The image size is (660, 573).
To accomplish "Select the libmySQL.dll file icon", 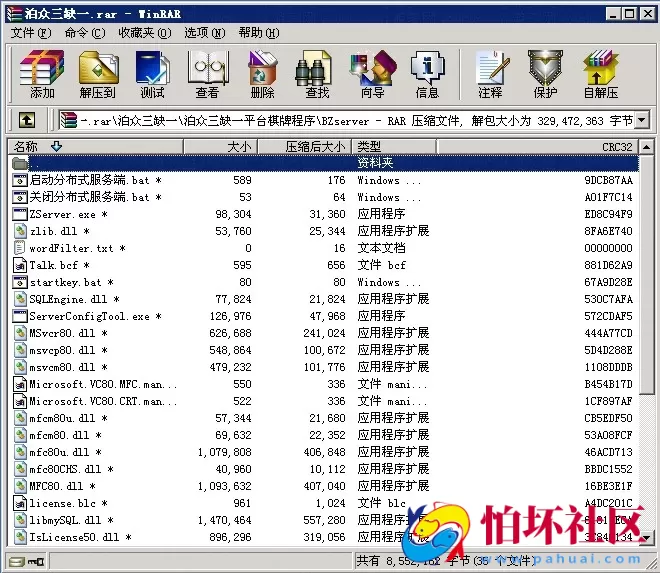I will (x=19, y=520).
